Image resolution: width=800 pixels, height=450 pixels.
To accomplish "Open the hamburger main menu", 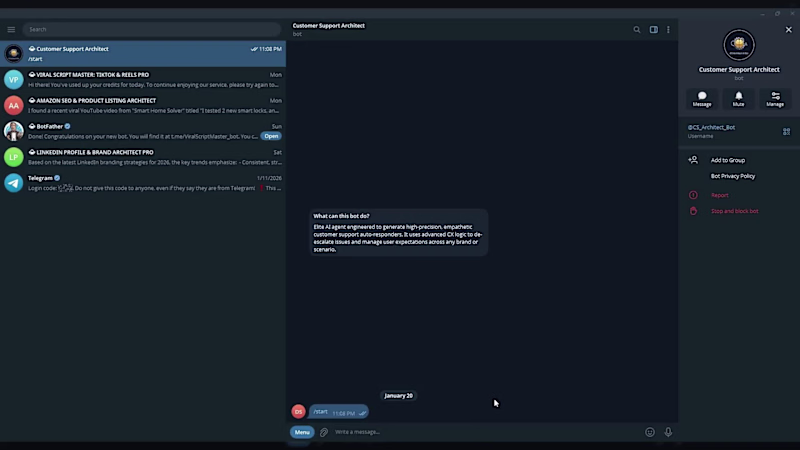I will point(11,30).
